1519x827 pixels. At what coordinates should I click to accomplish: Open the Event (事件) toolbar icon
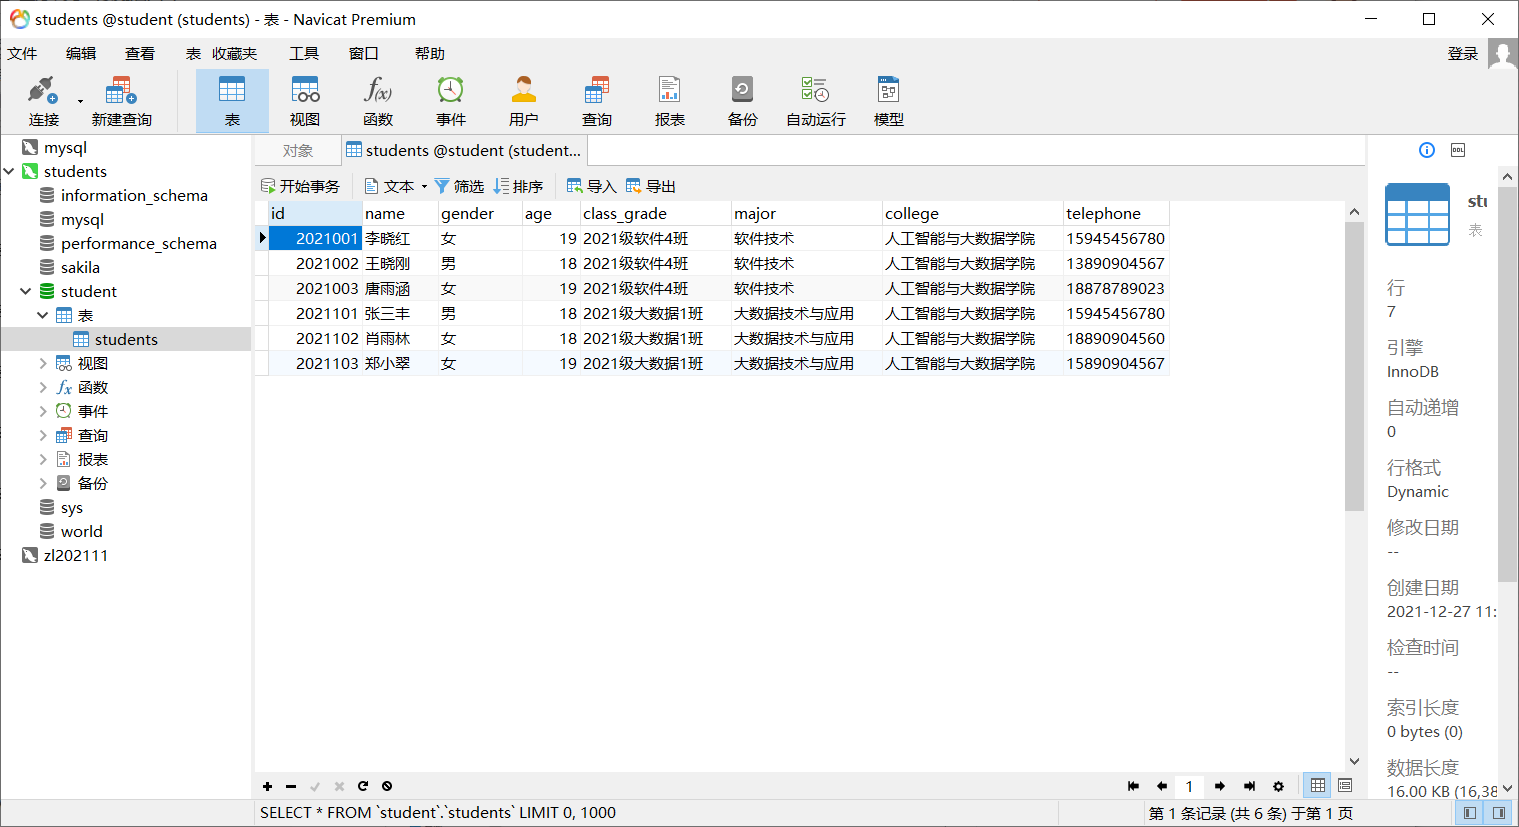[451, 101]
